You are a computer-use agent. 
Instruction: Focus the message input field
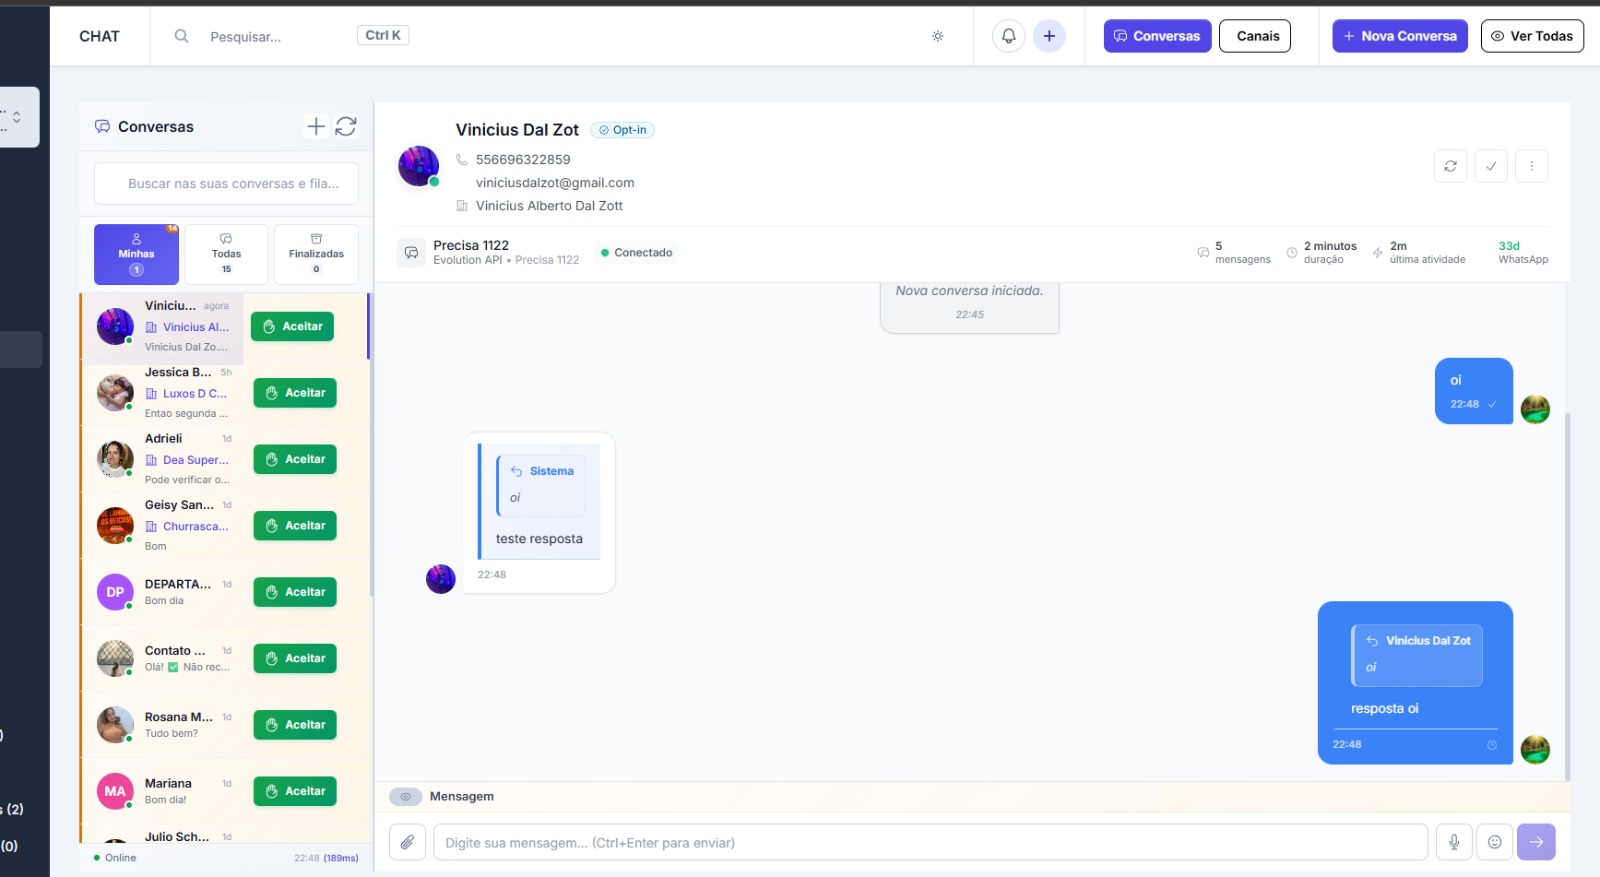930,842
